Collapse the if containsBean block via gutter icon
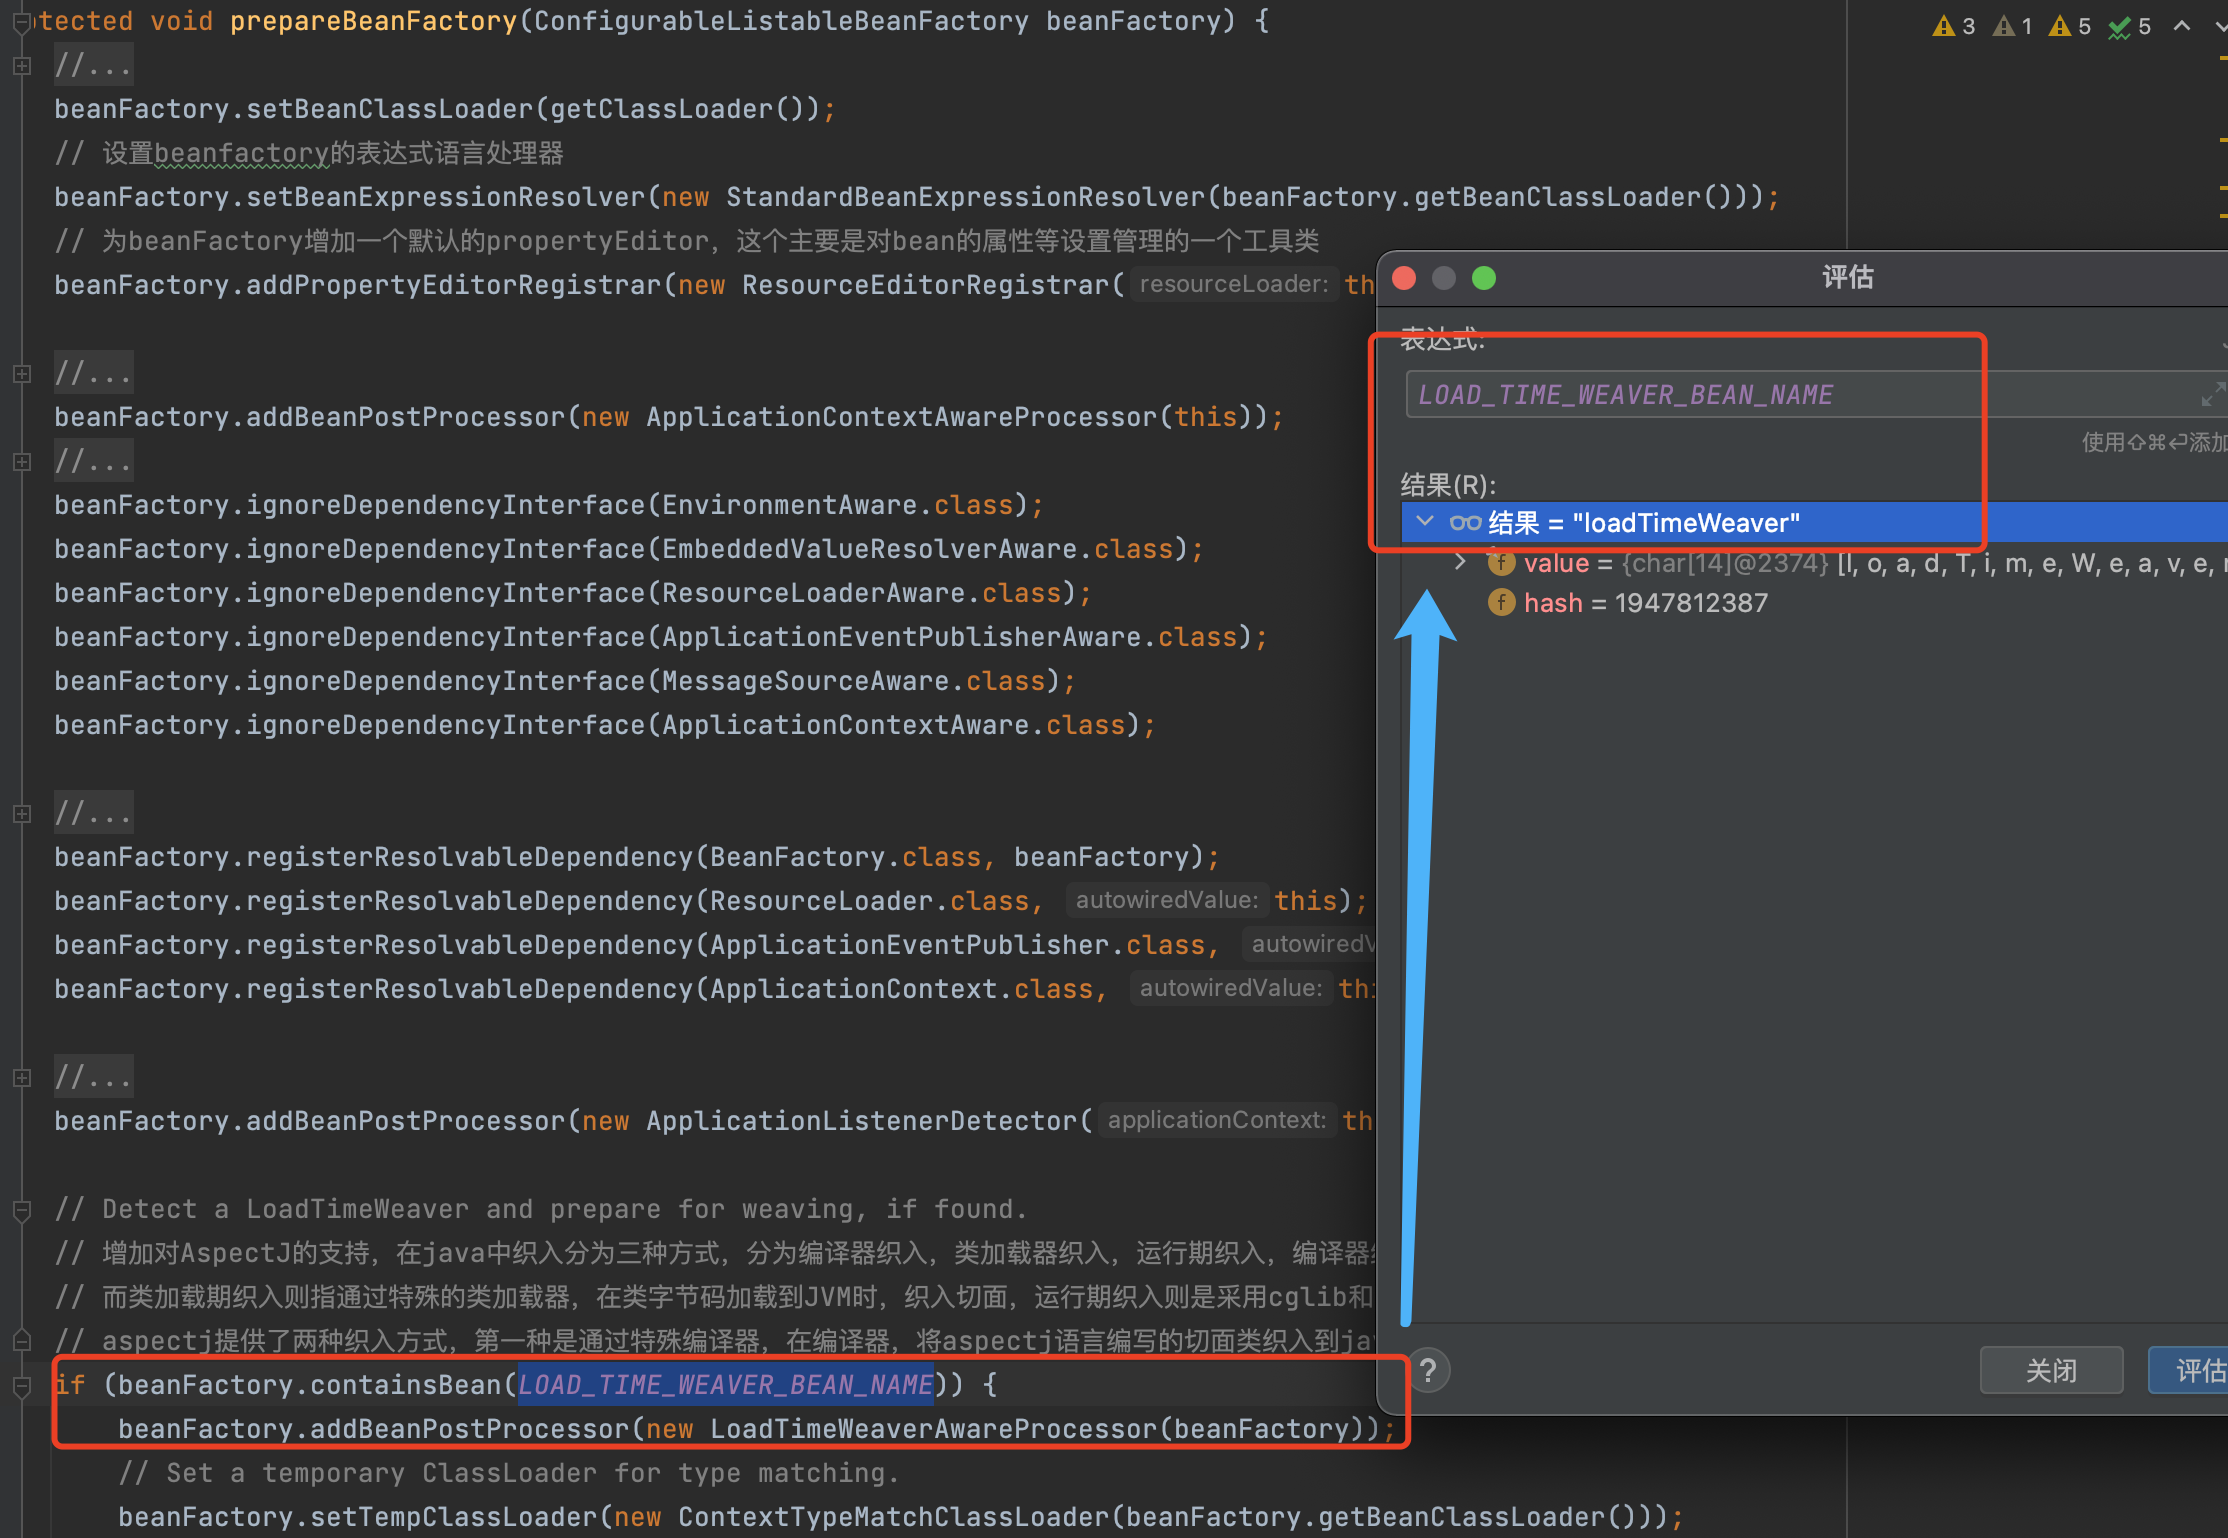This screenshot has height=1538, width=2228. [22, 1386]
